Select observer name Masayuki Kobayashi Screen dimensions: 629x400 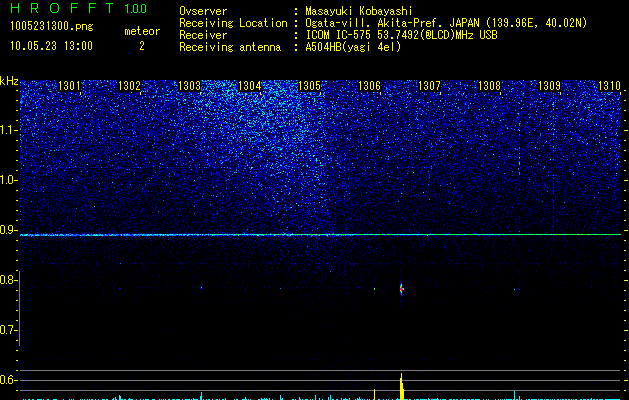point(359,12)
